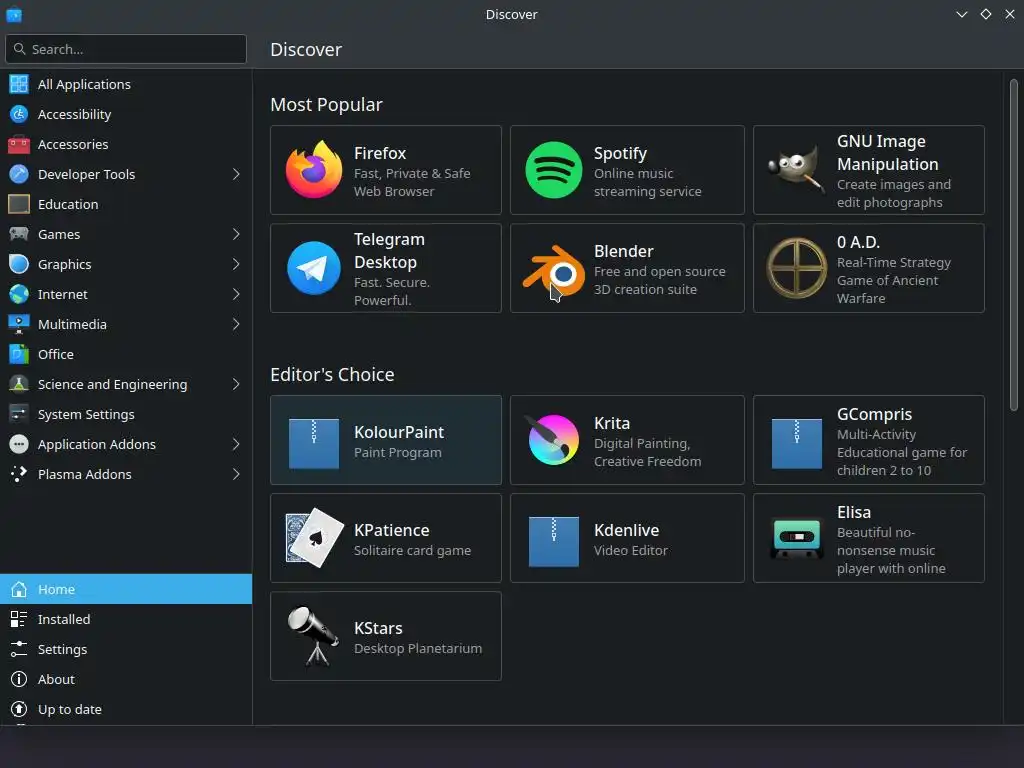Image resolution: width=1024 pixels, height=768 pixels.
Task: Click the green Spotify logo icon
Action: (x=554, y=170)
